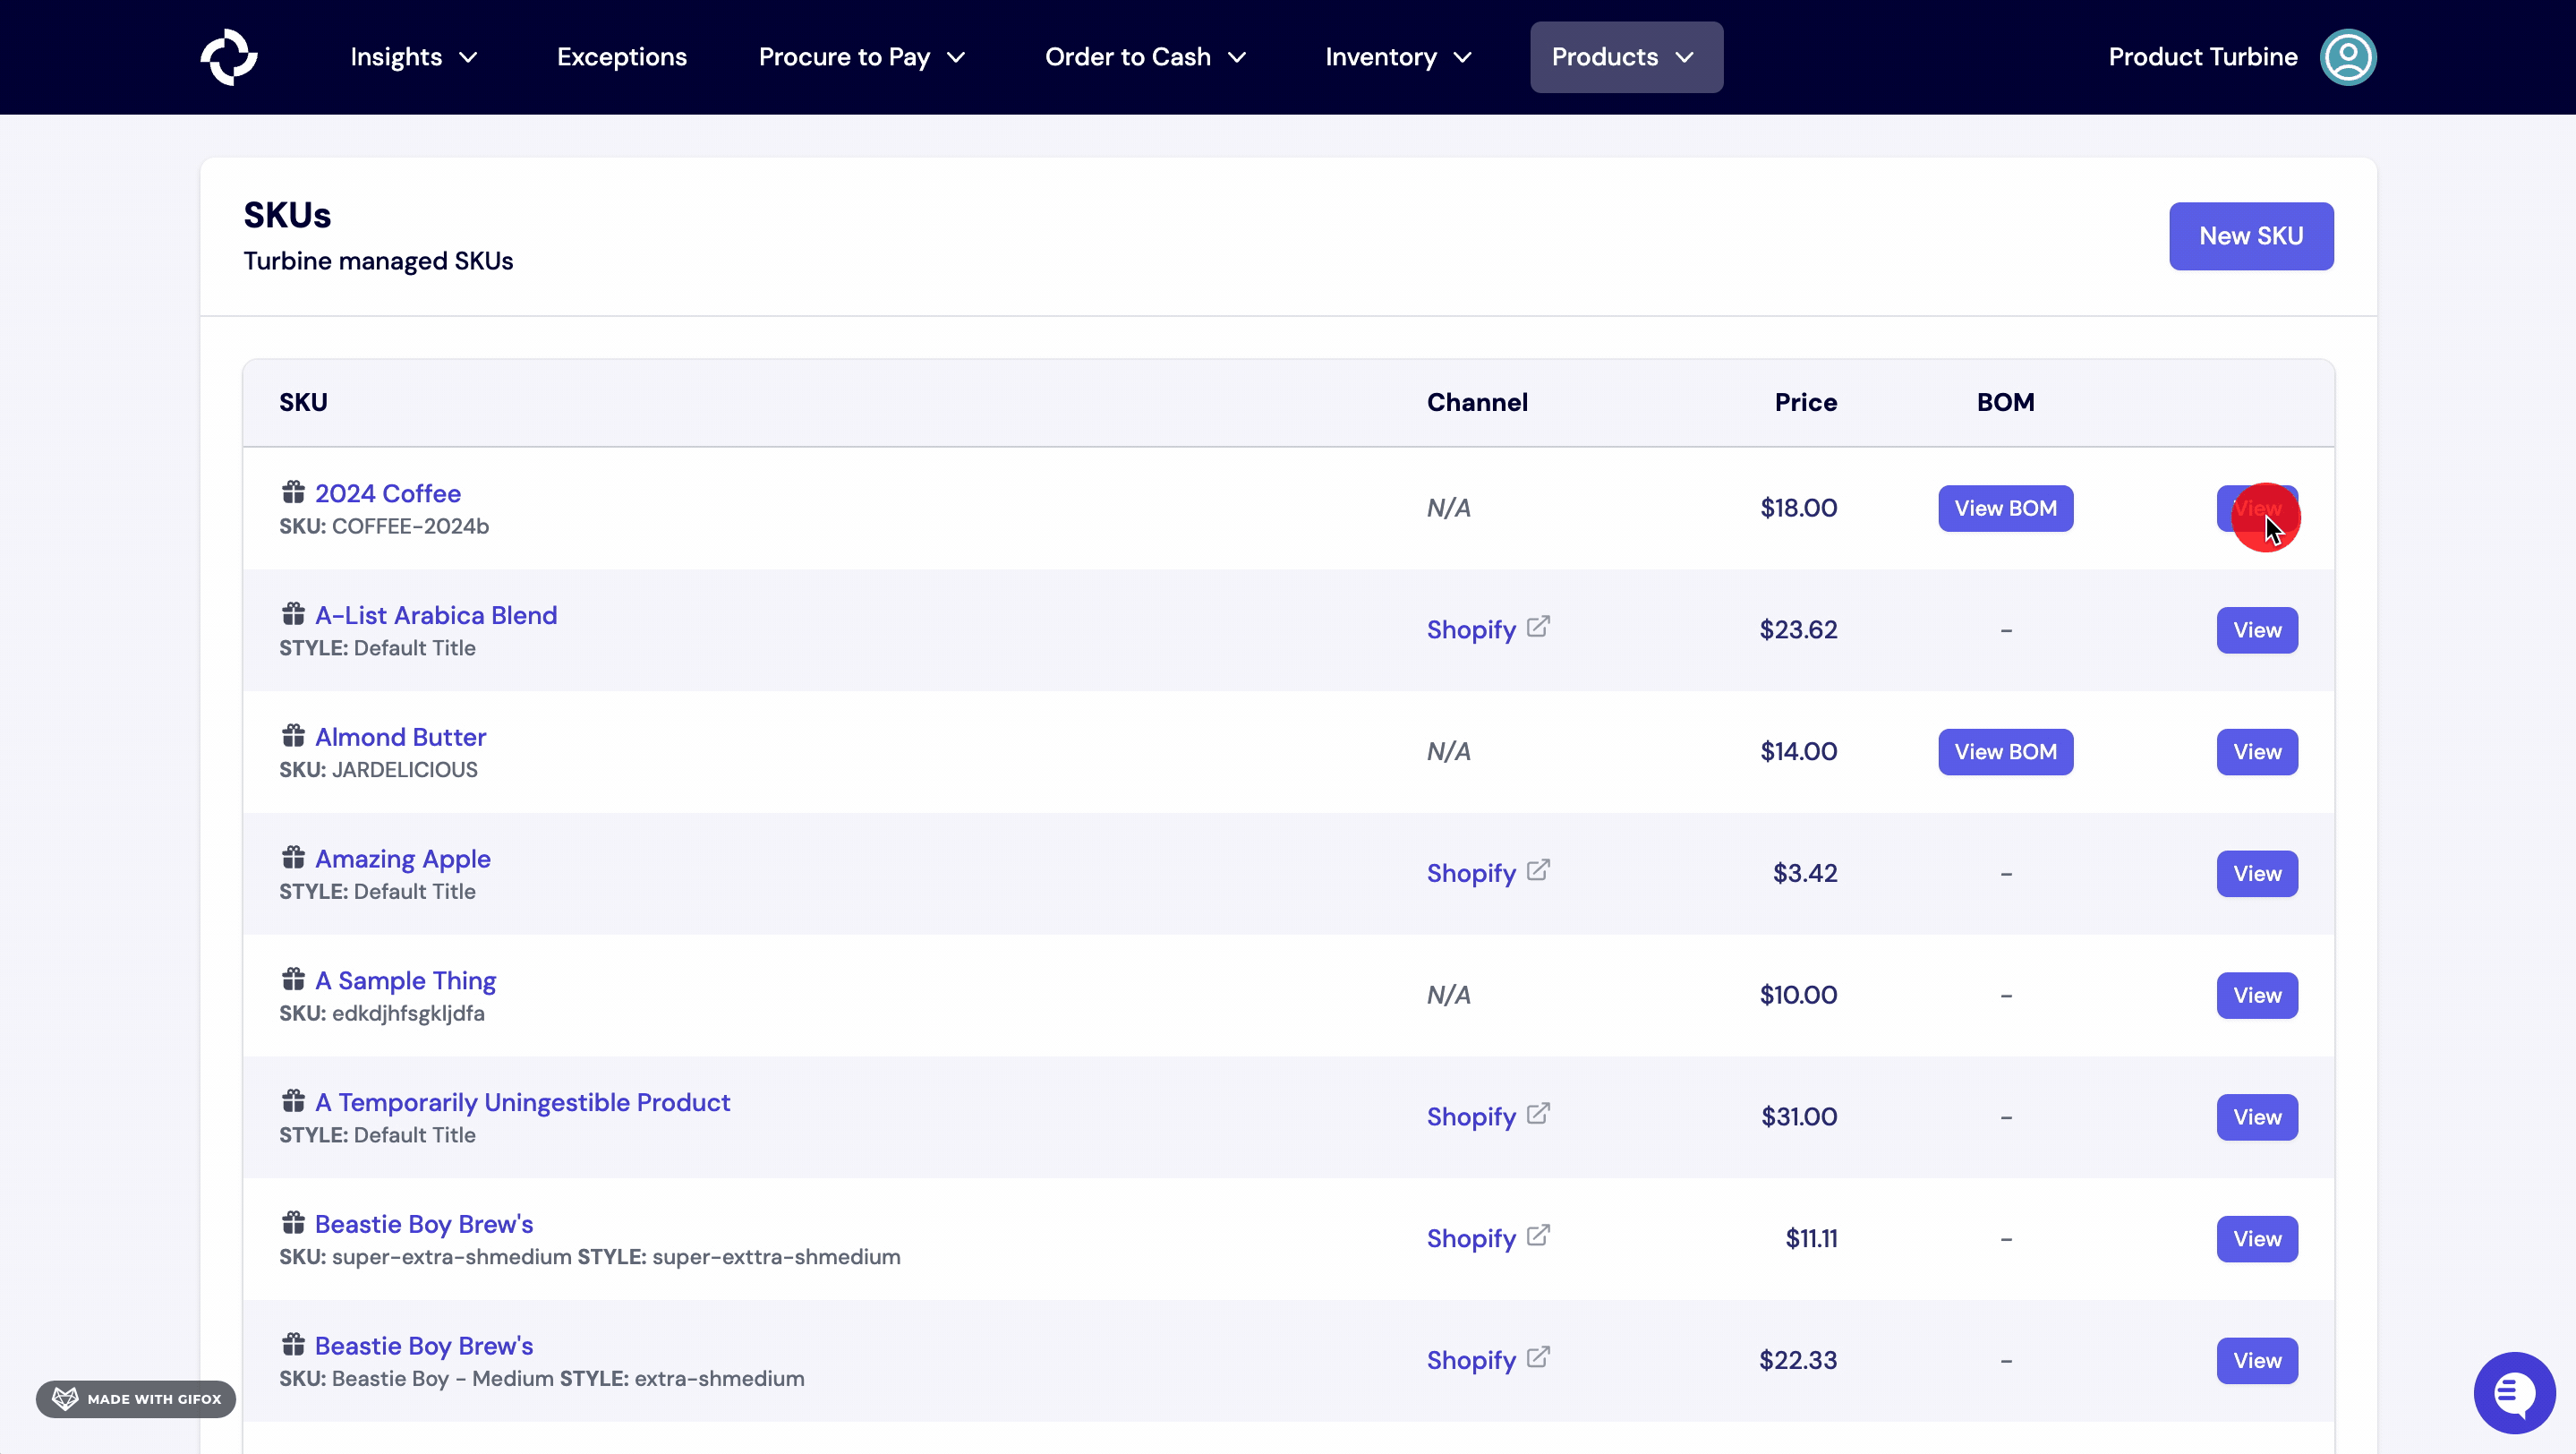Click the MADE WITH GIFOX badge
Screen dimensions: 2576x1454
[136, 1398]
